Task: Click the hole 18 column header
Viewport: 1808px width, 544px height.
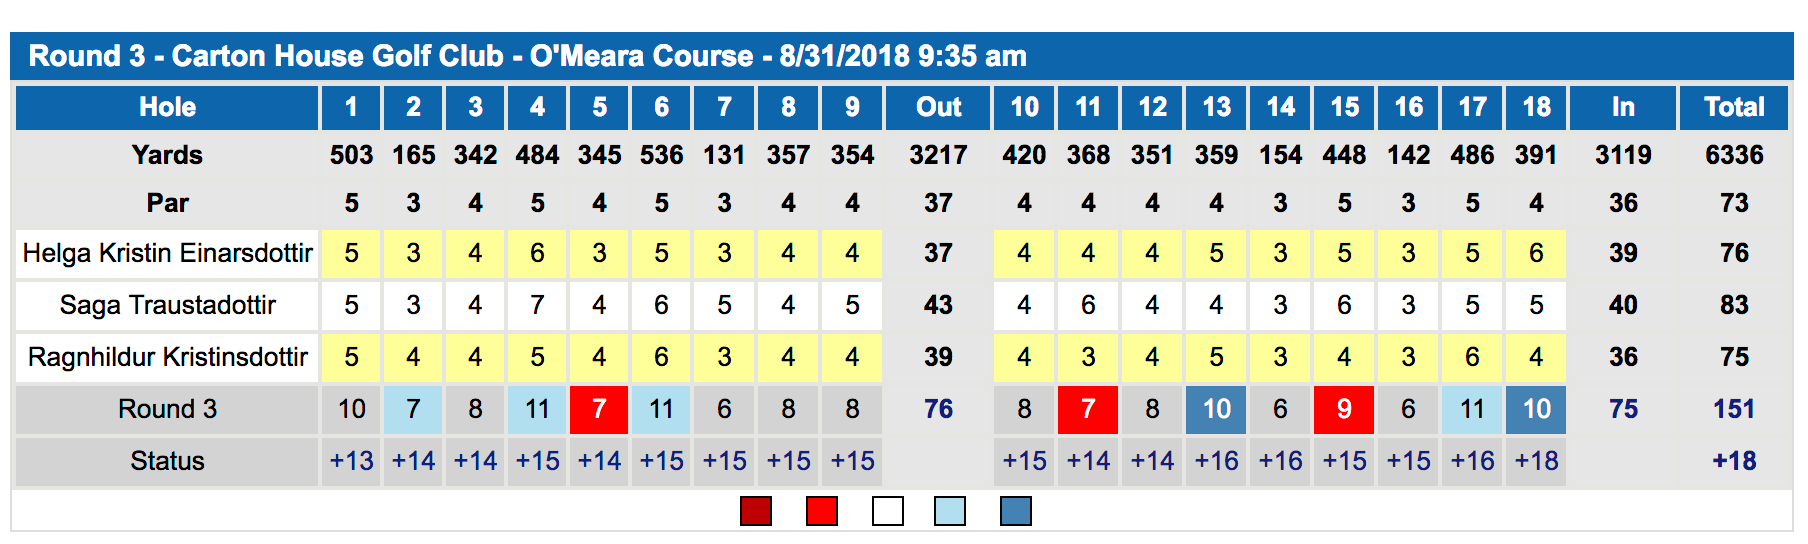Action: click(x=1536, y=107)
